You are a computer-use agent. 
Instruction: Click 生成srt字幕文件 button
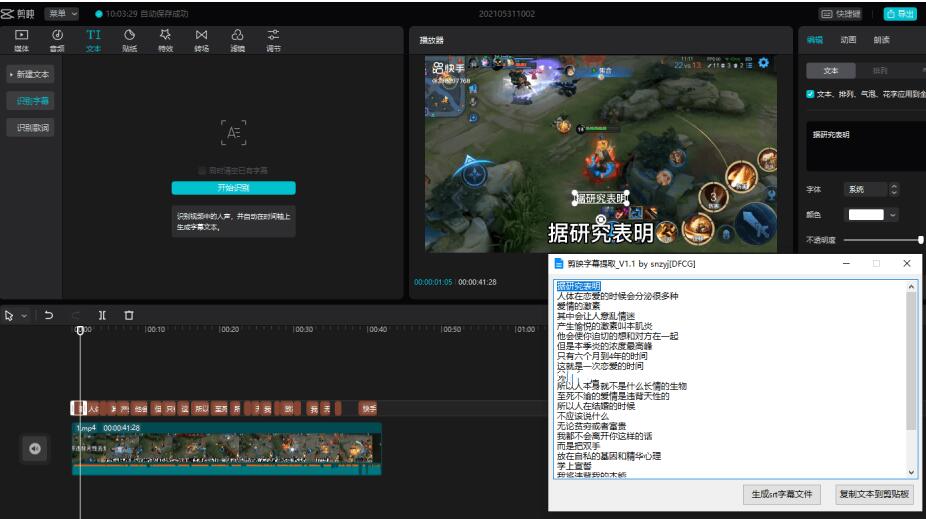click(782, 494)
